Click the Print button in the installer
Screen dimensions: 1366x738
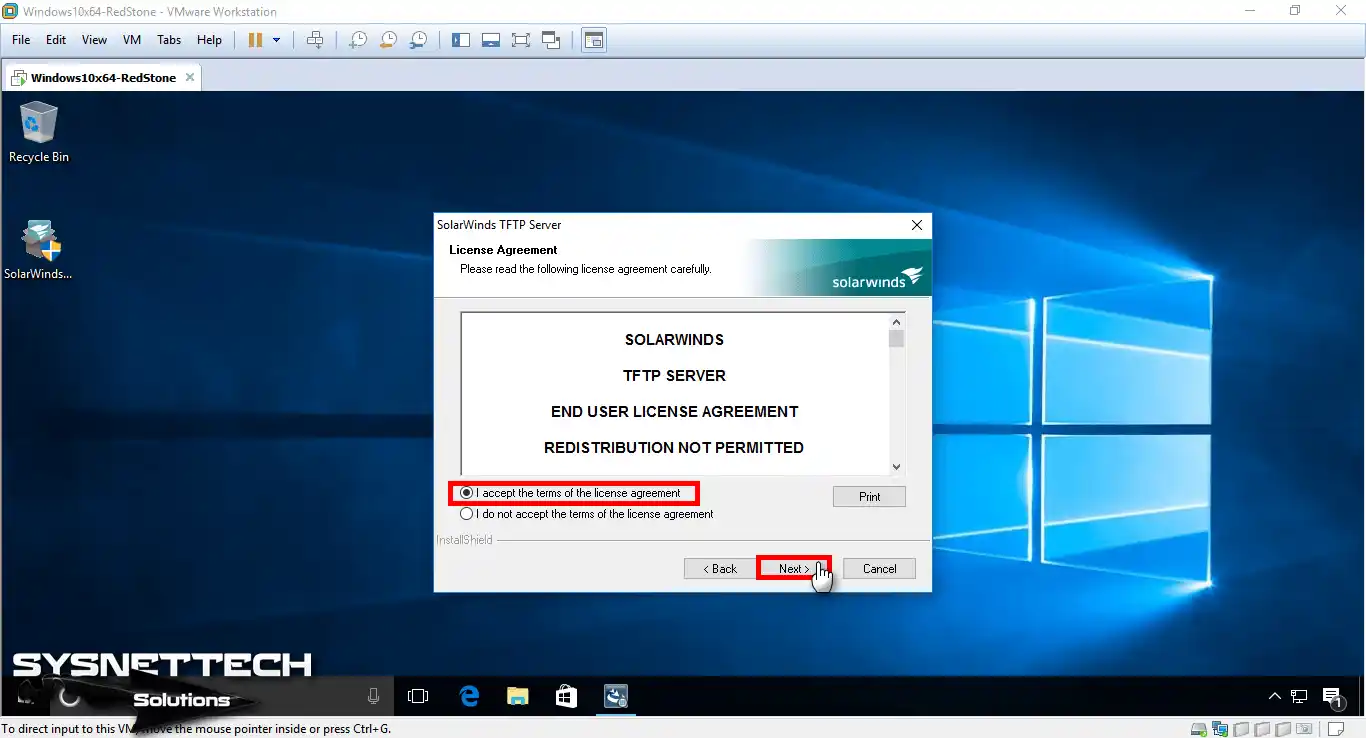point(869,496)
